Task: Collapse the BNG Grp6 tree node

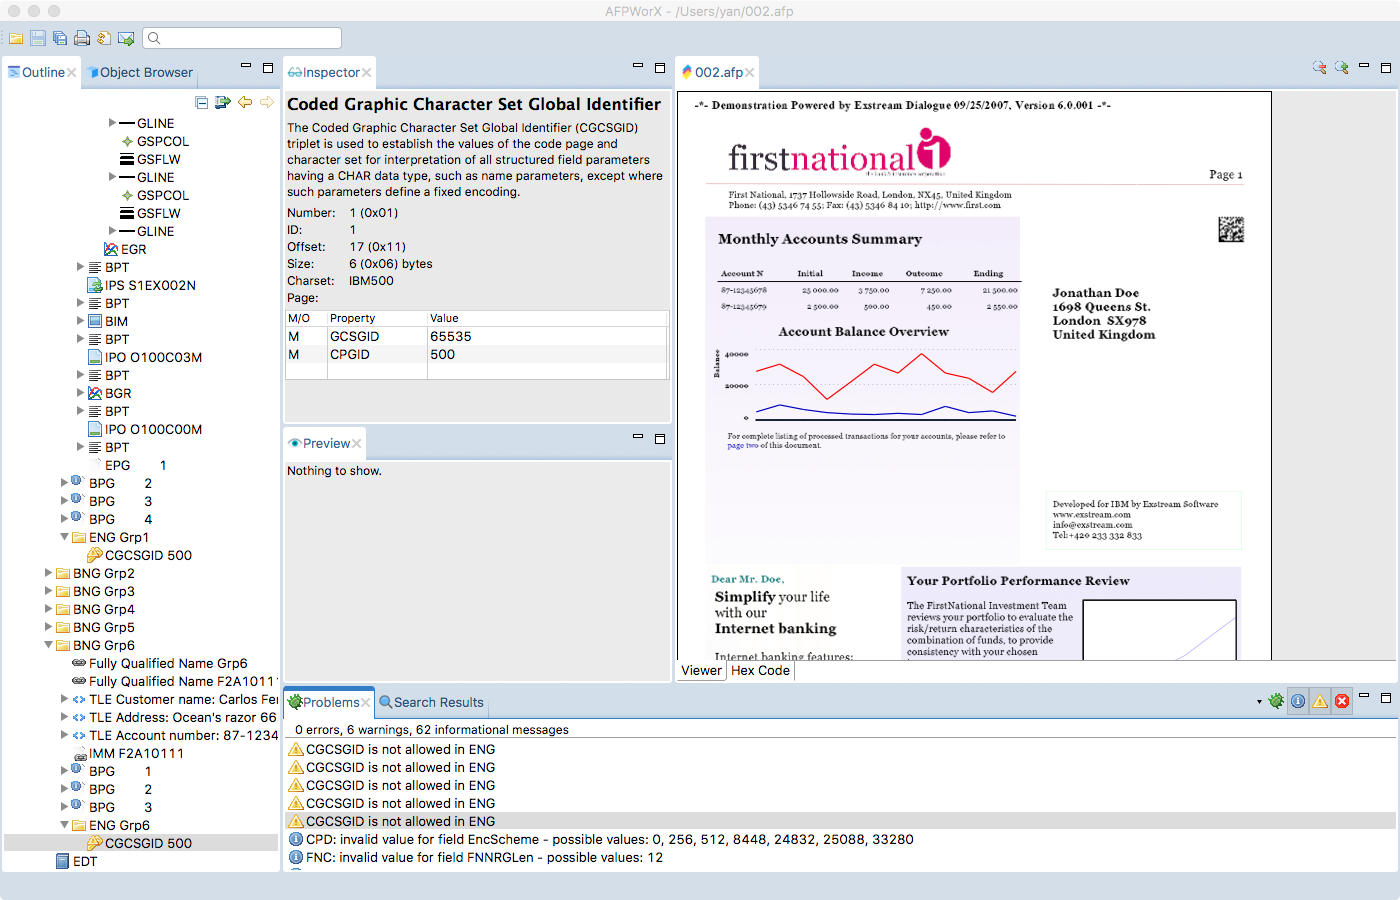Action: (x=49, y=645)
